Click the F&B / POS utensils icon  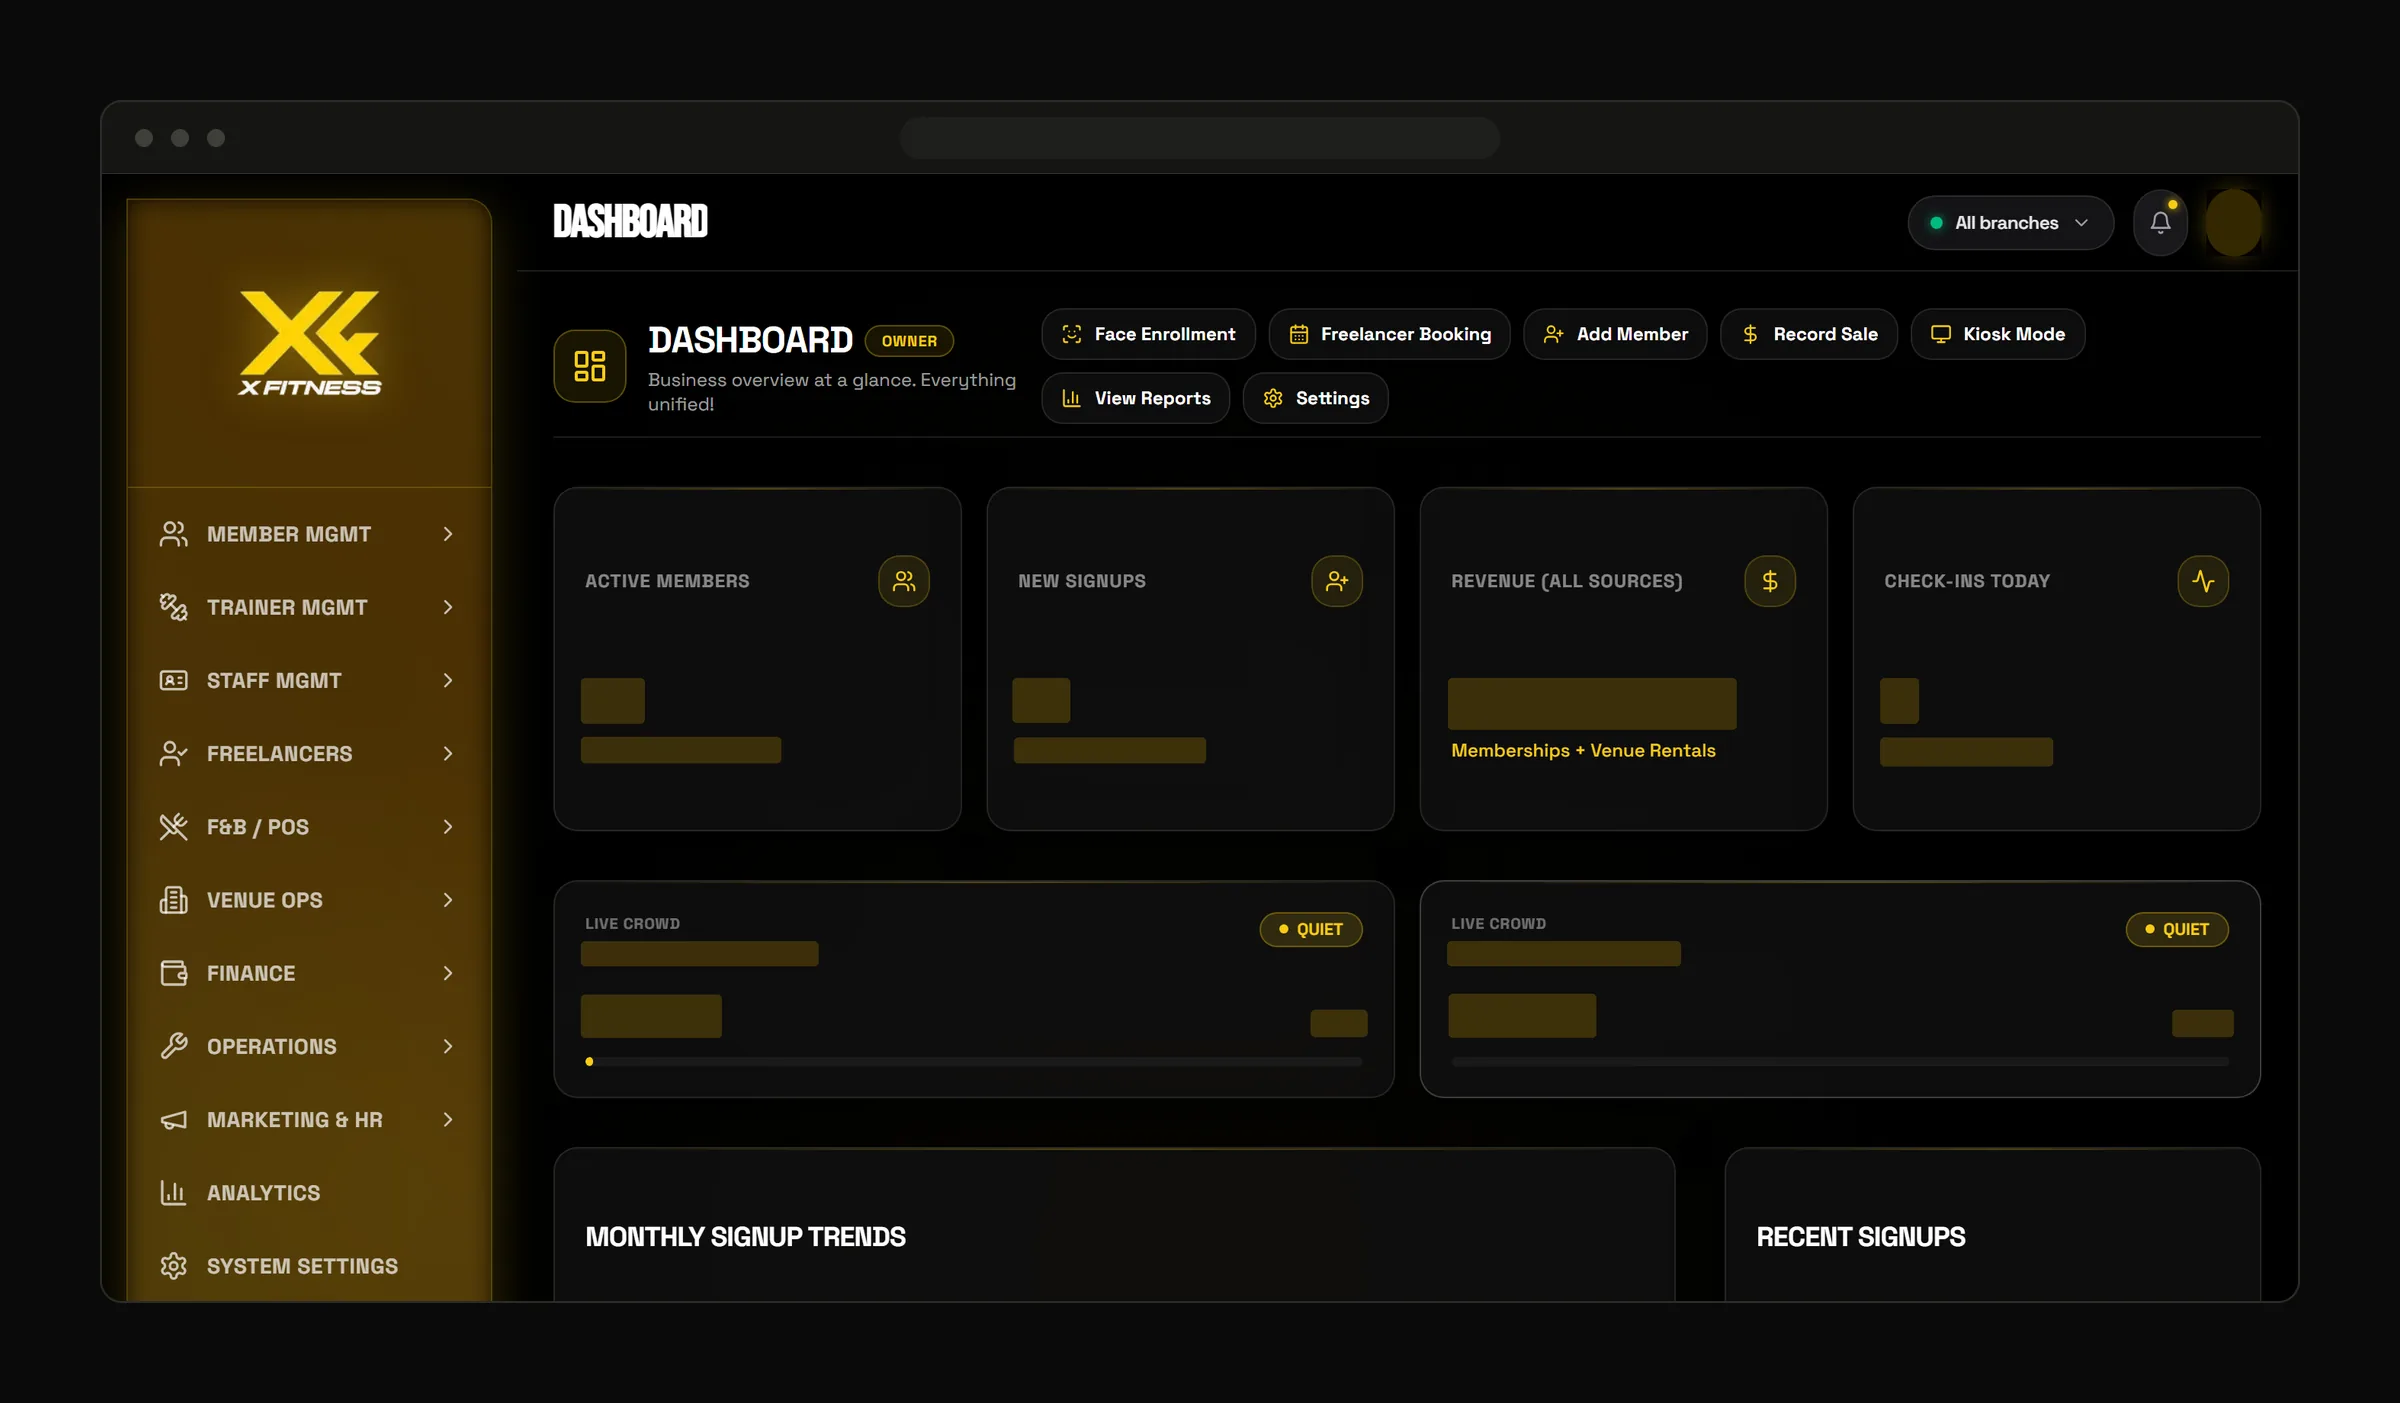173,826
